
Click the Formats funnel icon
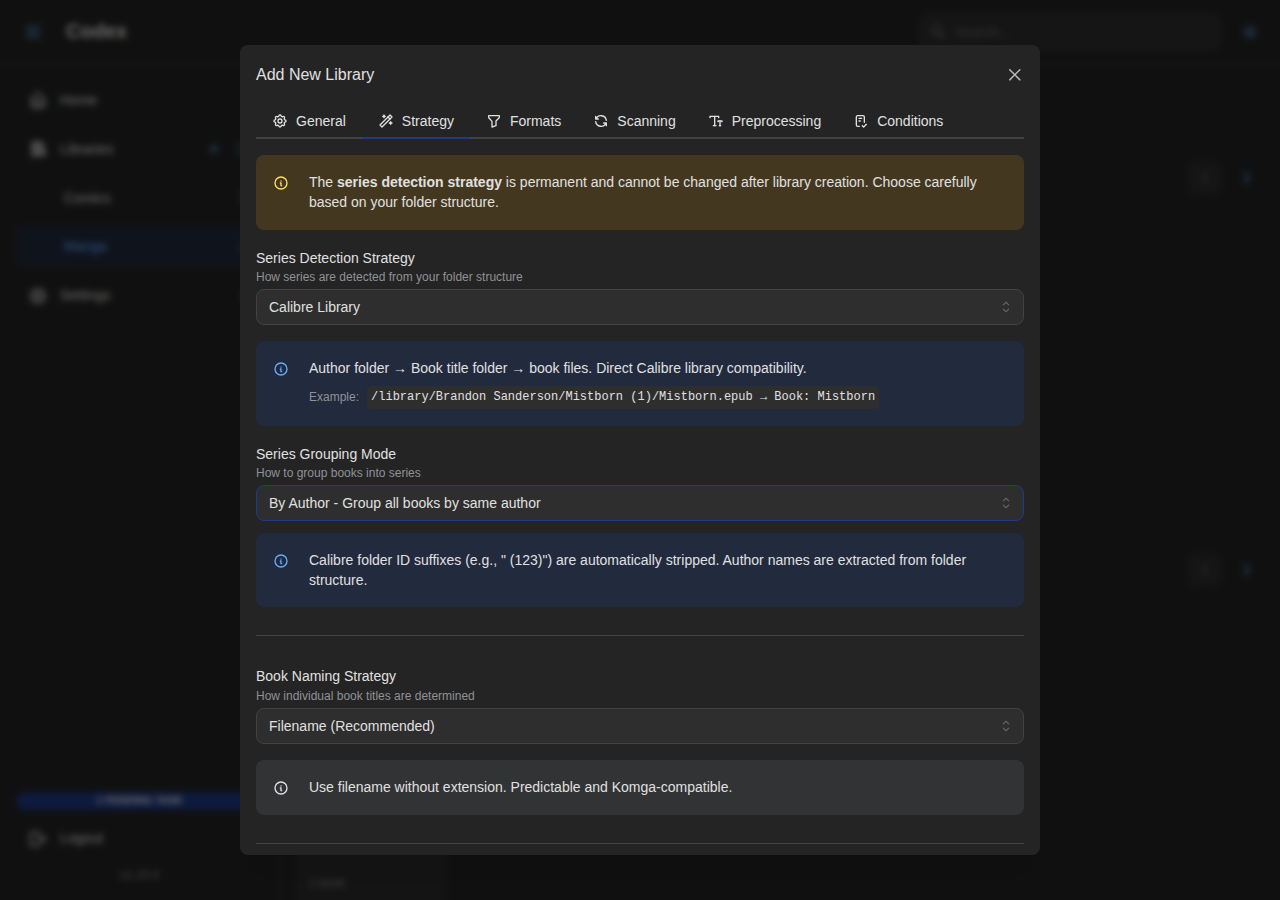click(494, 121)
